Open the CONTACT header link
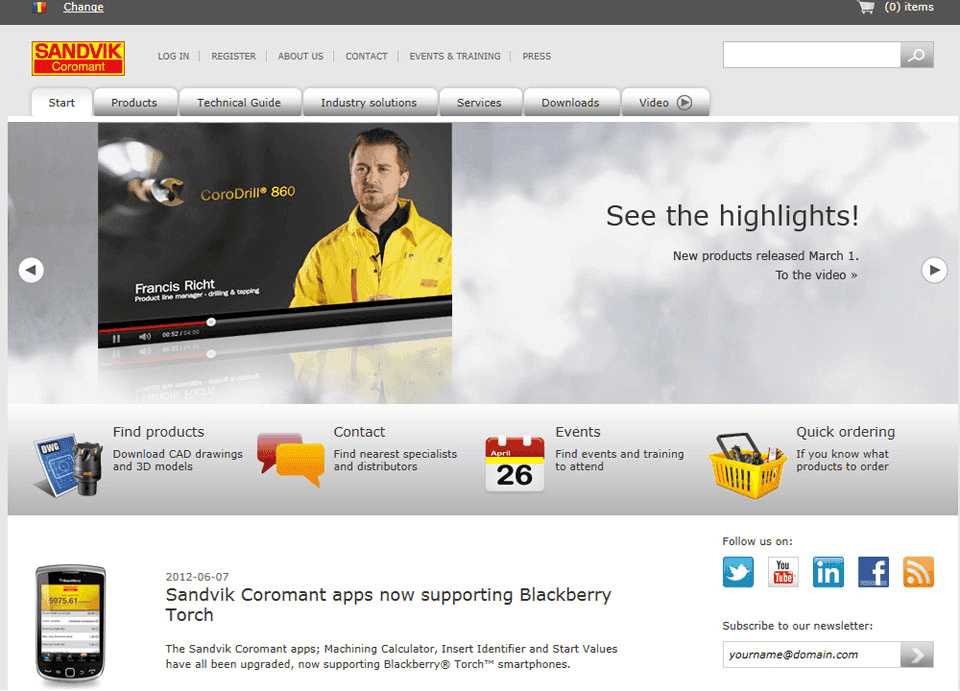 (x=366, y=56)
